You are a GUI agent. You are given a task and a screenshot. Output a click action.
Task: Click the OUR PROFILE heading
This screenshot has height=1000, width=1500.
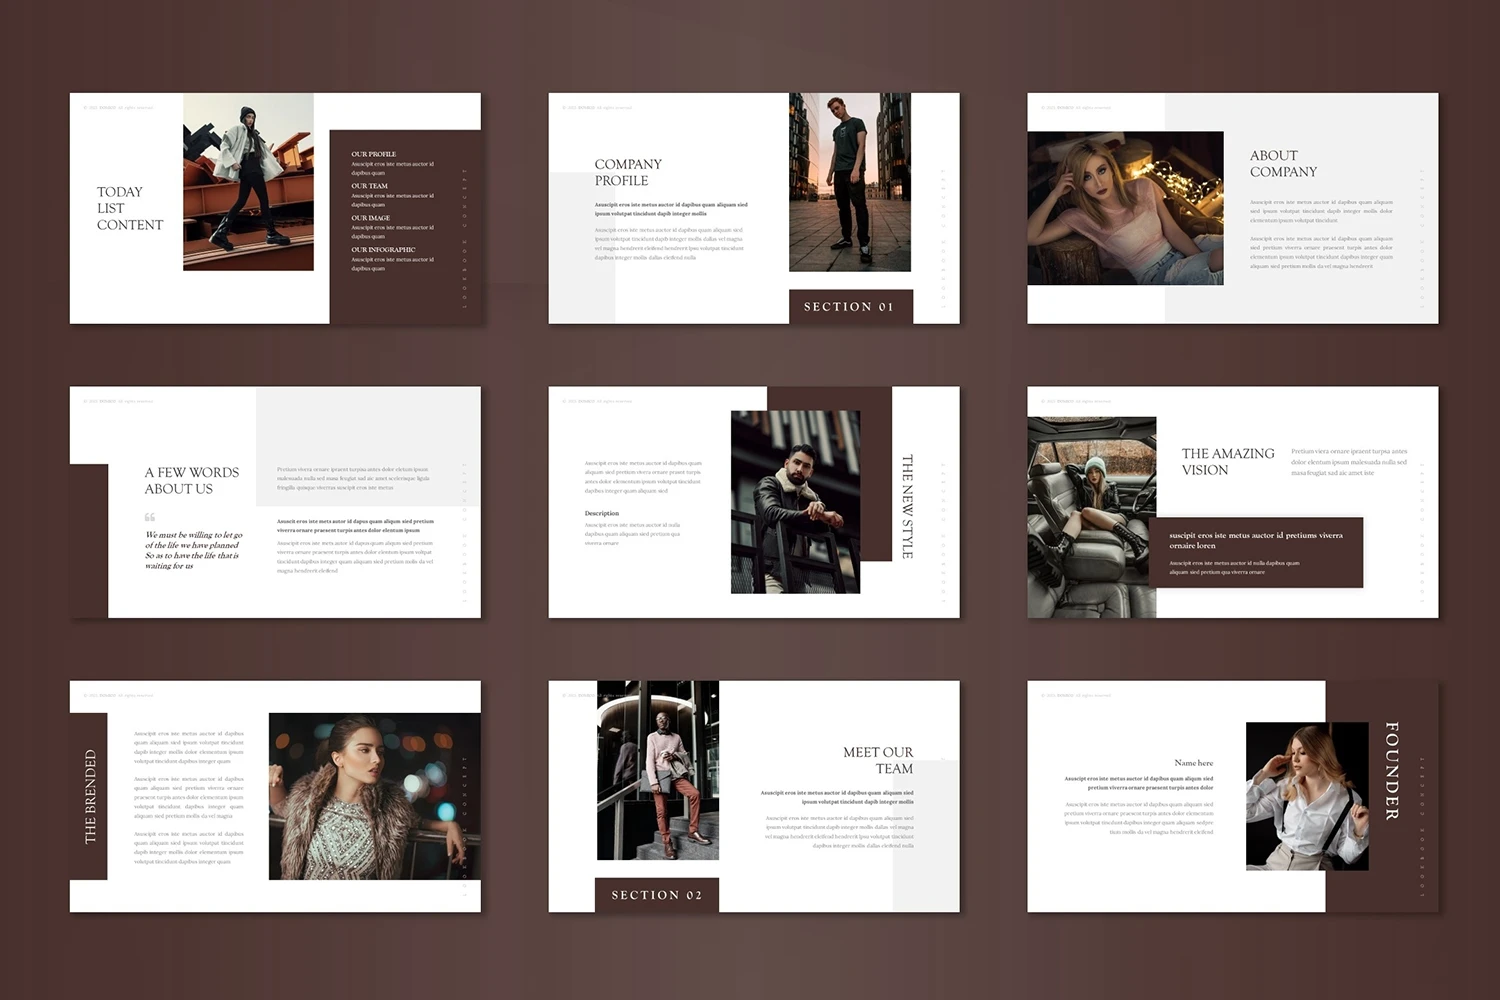tap(373, 154)
